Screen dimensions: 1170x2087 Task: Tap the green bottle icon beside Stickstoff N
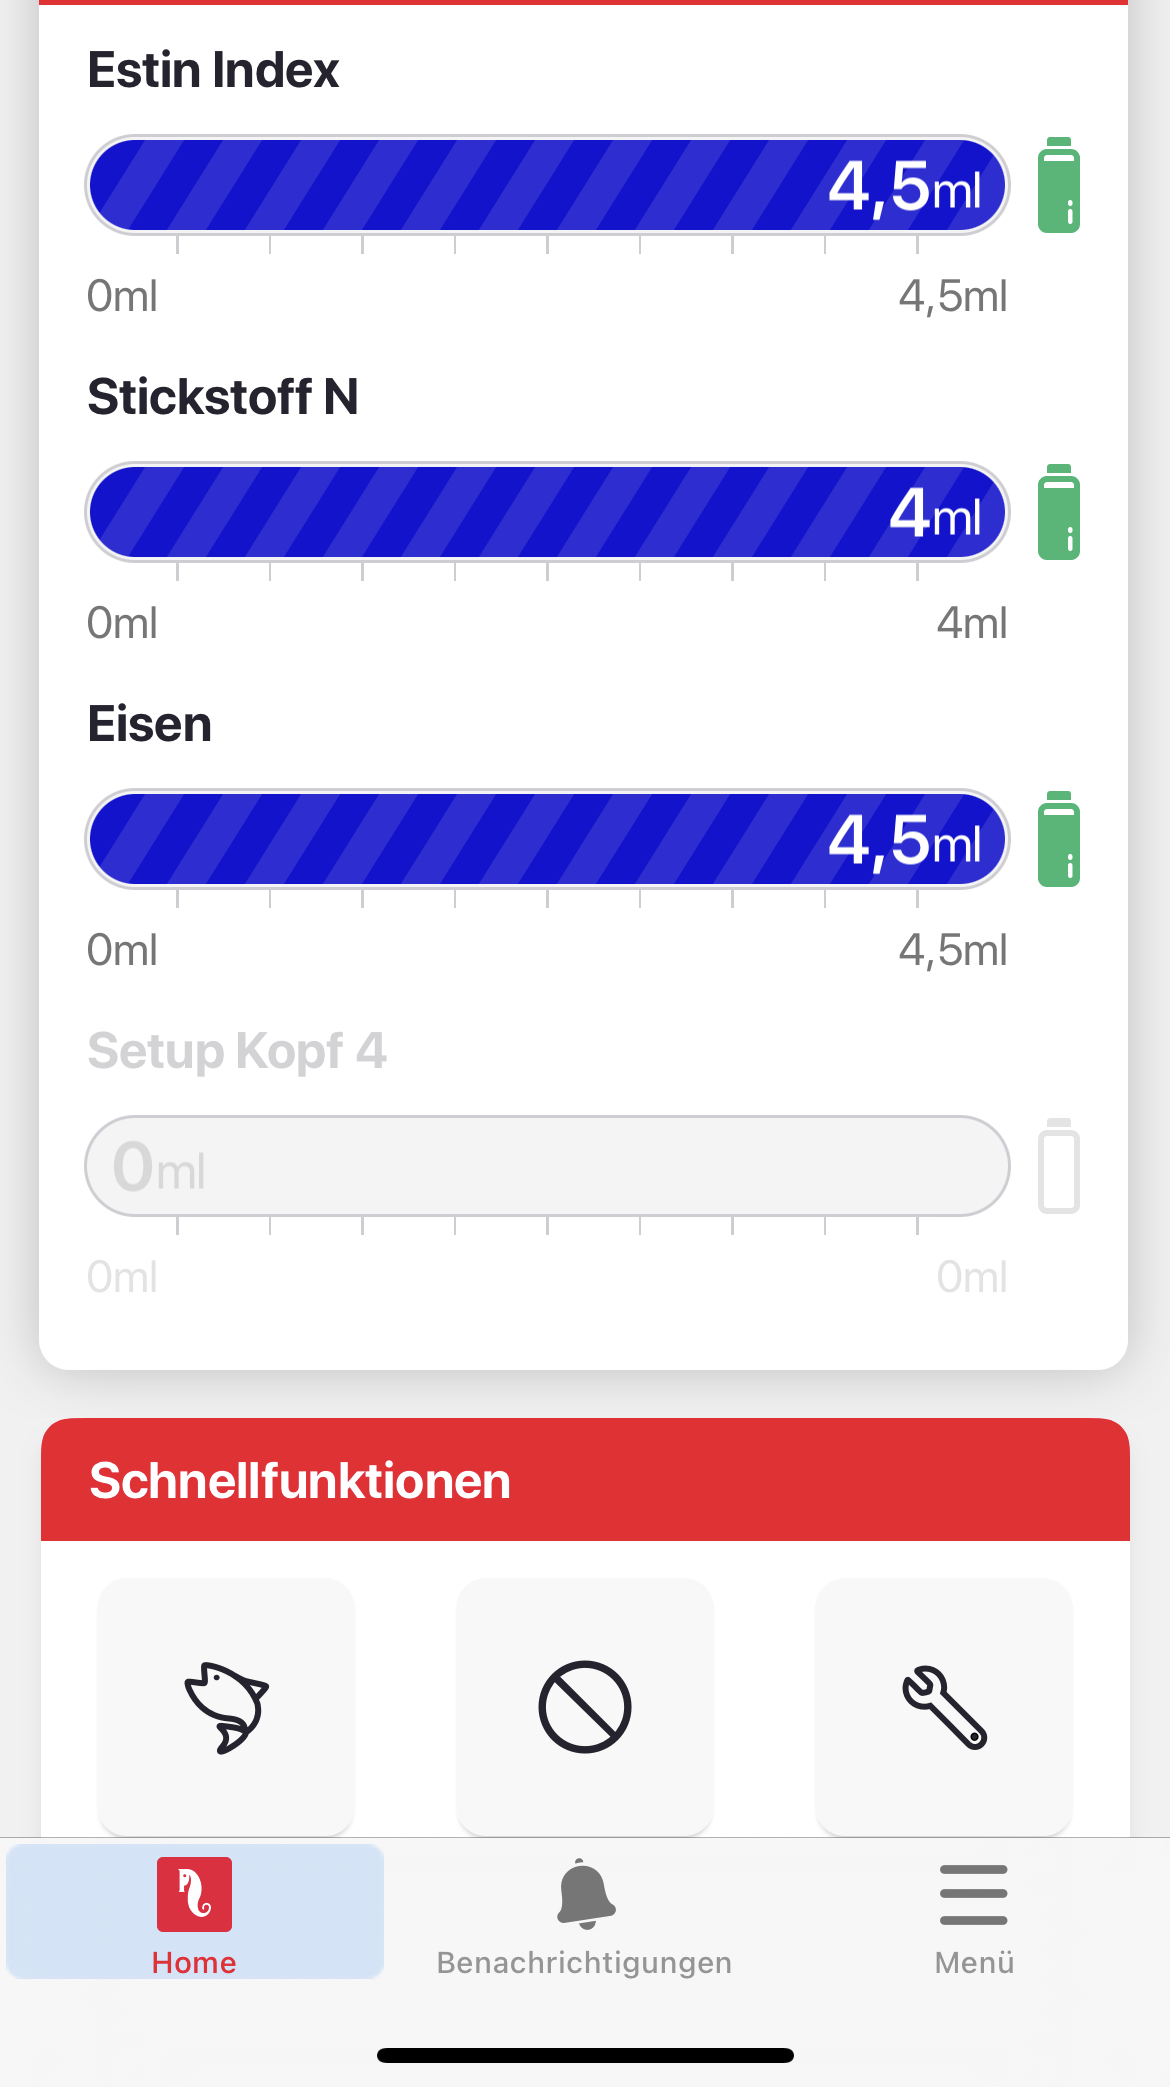point(1058,512)
